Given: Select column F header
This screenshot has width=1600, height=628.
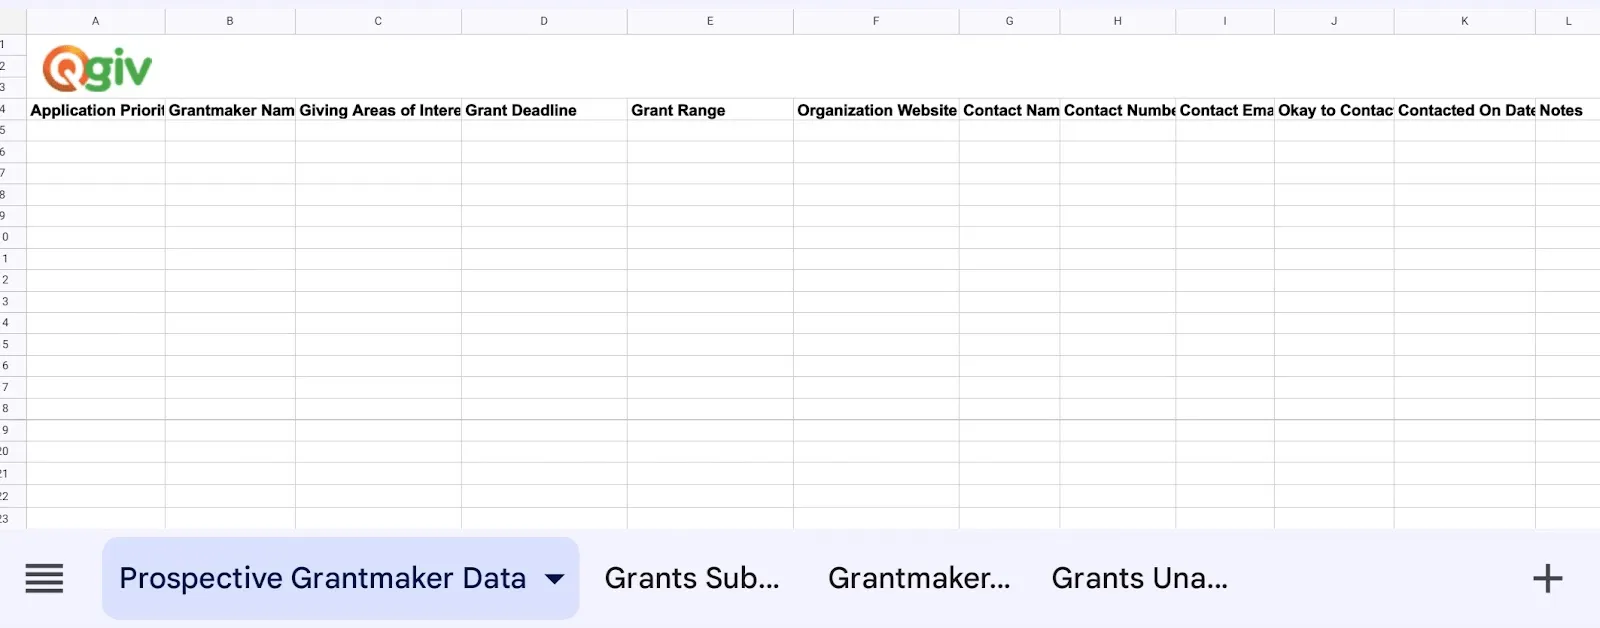Looking at the screenshot, I should [876, 21].
